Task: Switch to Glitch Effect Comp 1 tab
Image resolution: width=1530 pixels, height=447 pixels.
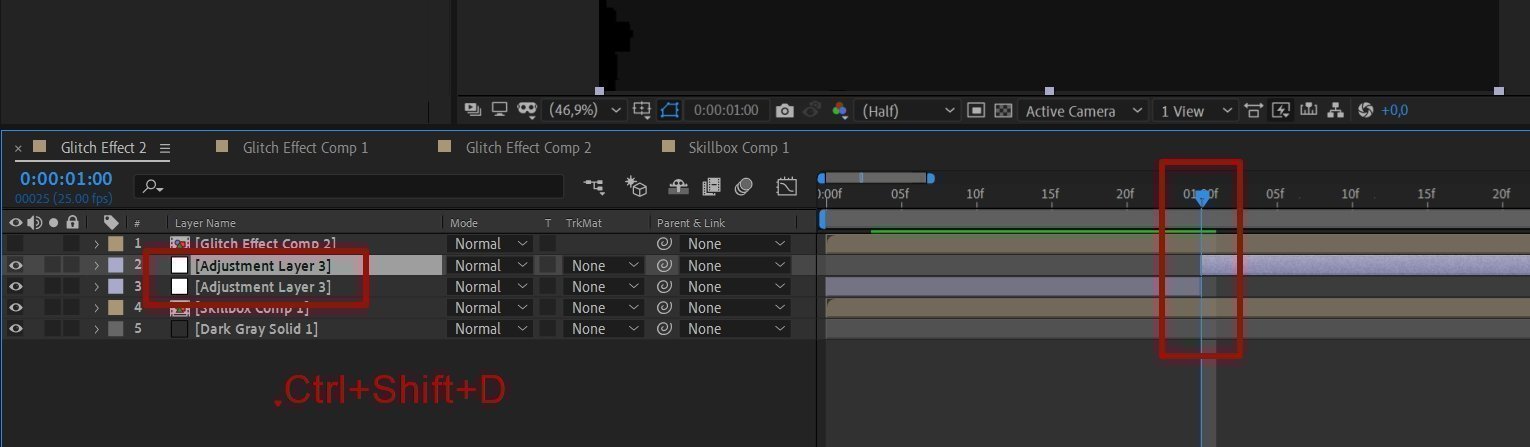Action: (305, 147)
